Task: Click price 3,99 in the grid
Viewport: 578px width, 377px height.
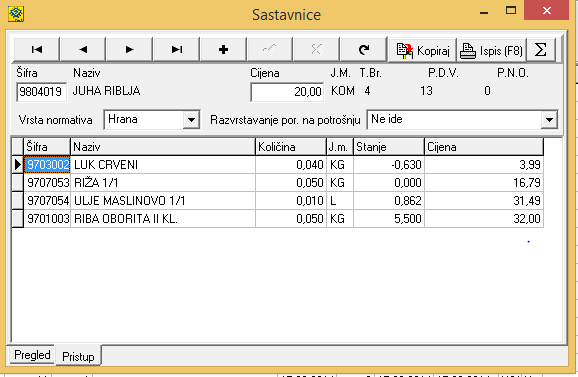Action: click(484, 164)
